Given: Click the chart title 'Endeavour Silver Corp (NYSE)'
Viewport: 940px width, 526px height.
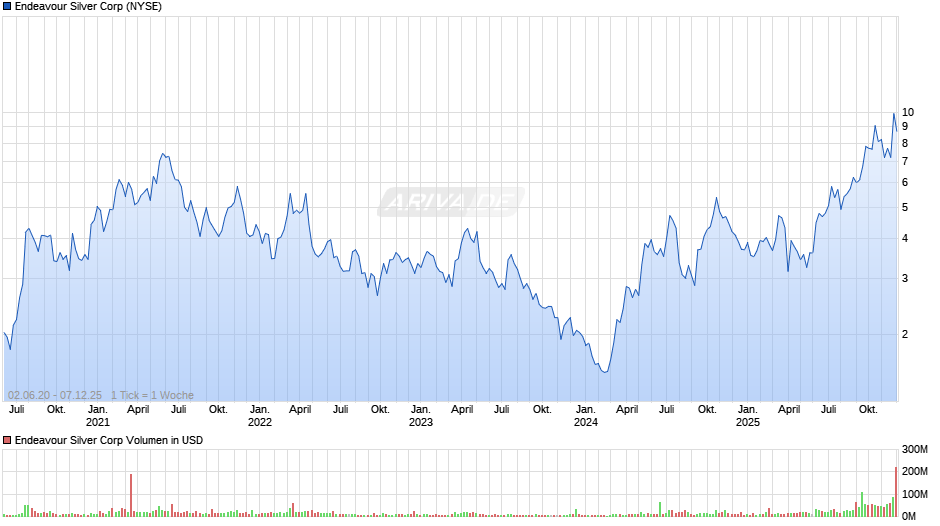Looking at the screenshot, I should [x=88, y=7].
